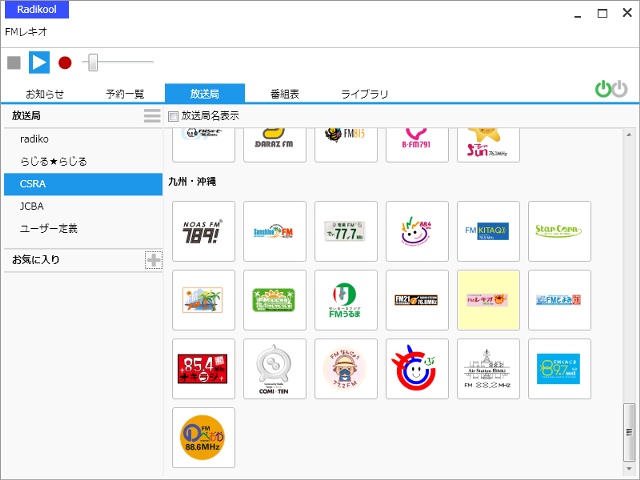
Task: Click the vertical scrollbar thumb
Action: (629, 432)
